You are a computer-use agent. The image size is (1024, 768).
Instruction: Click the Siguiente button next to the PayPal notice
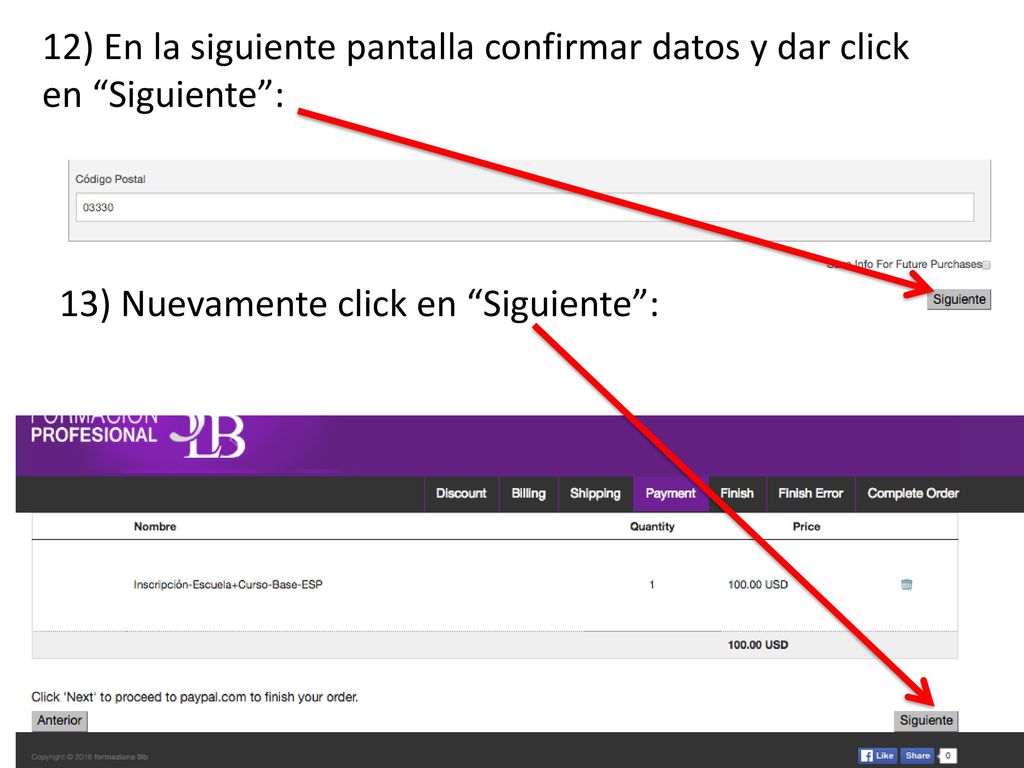coord(926,720)
